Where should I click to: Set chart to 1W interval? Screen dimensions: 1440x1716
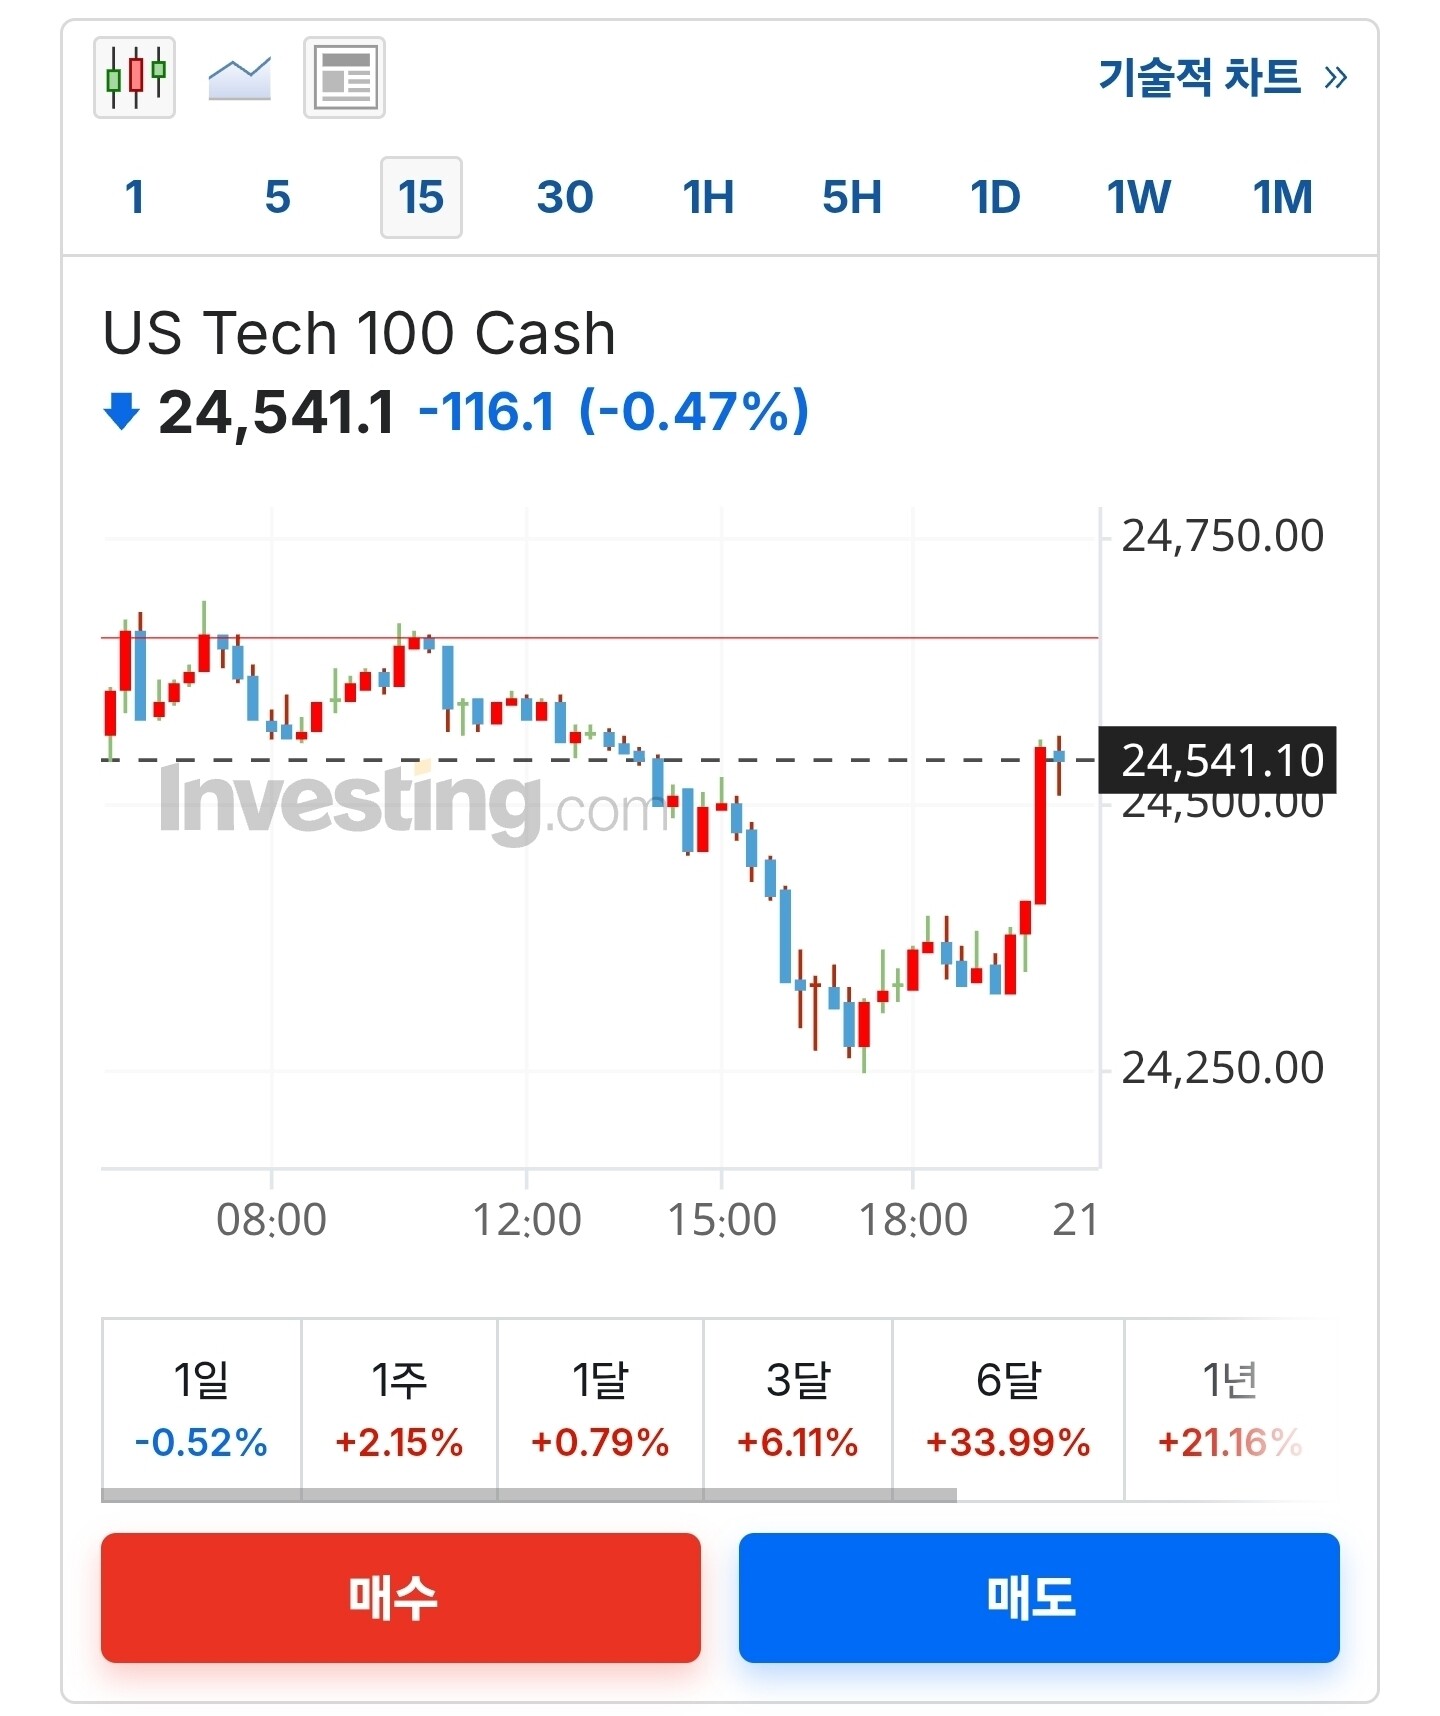1138,197
